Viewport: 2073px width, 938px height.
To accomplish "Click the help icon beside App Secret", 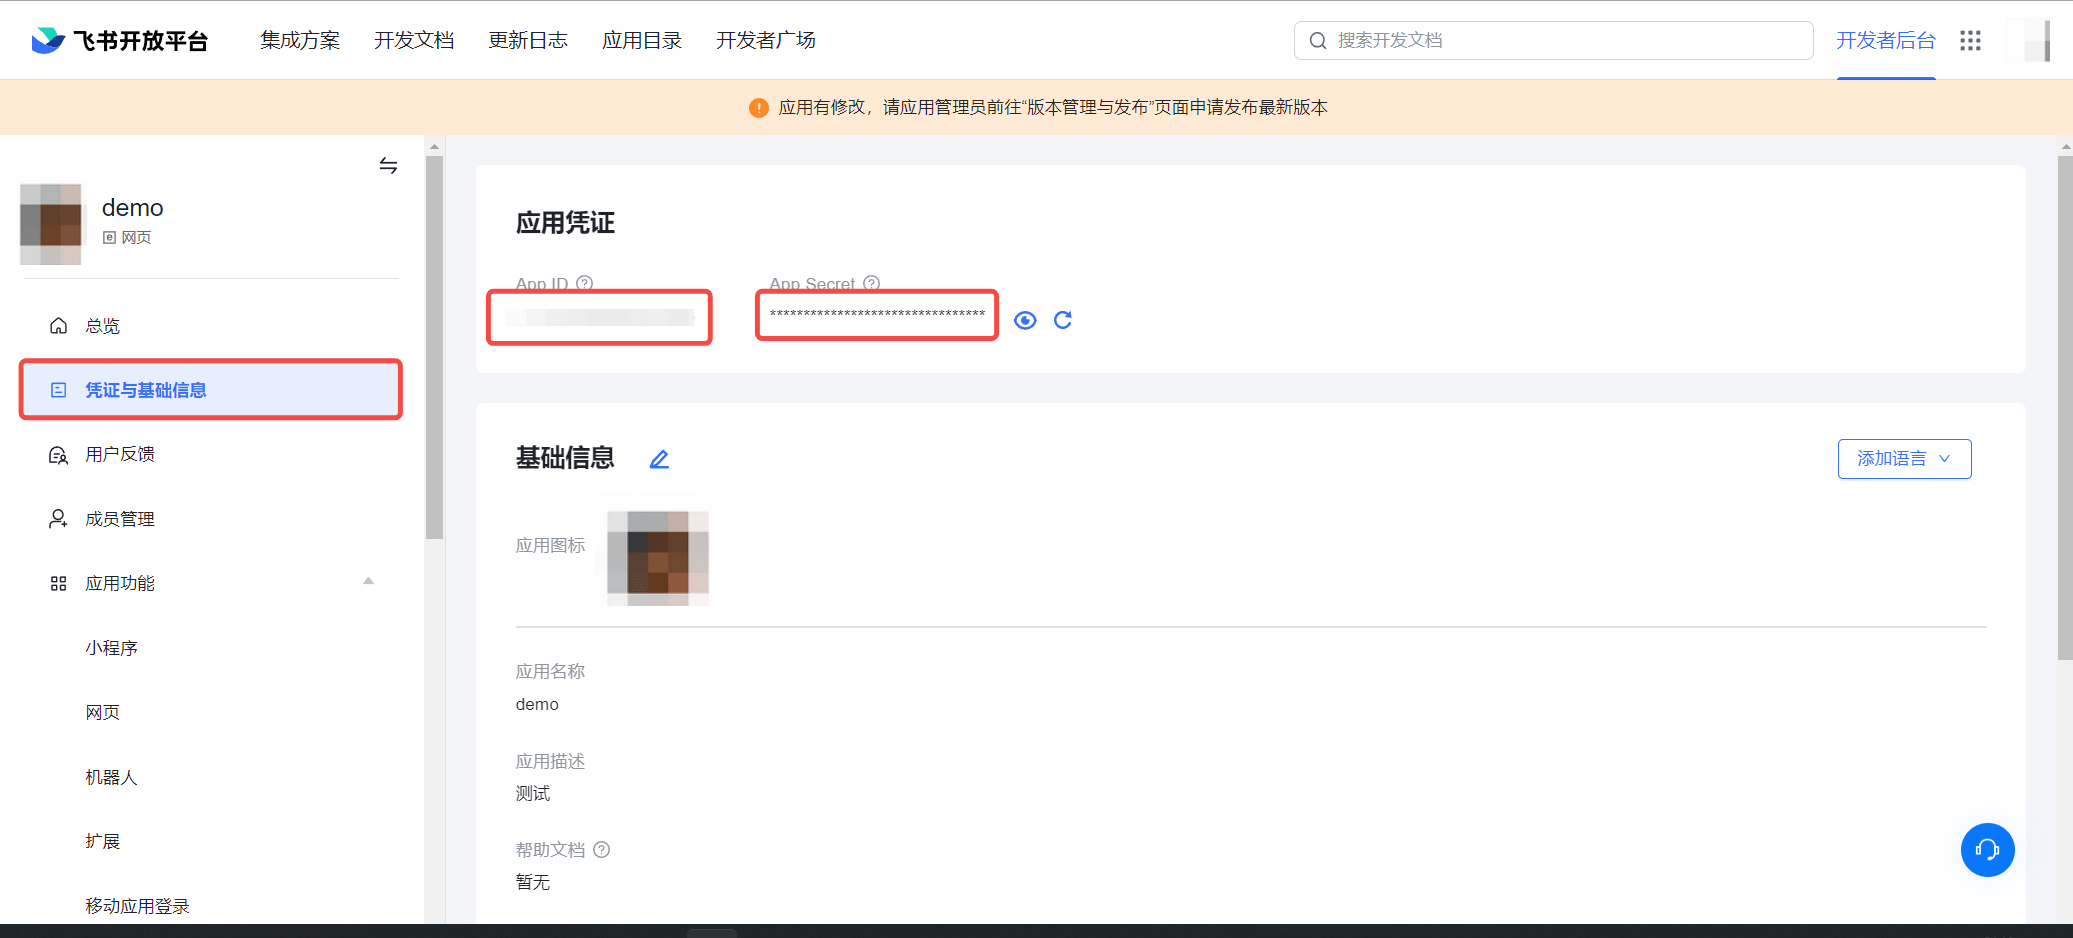I will (871, 283).
